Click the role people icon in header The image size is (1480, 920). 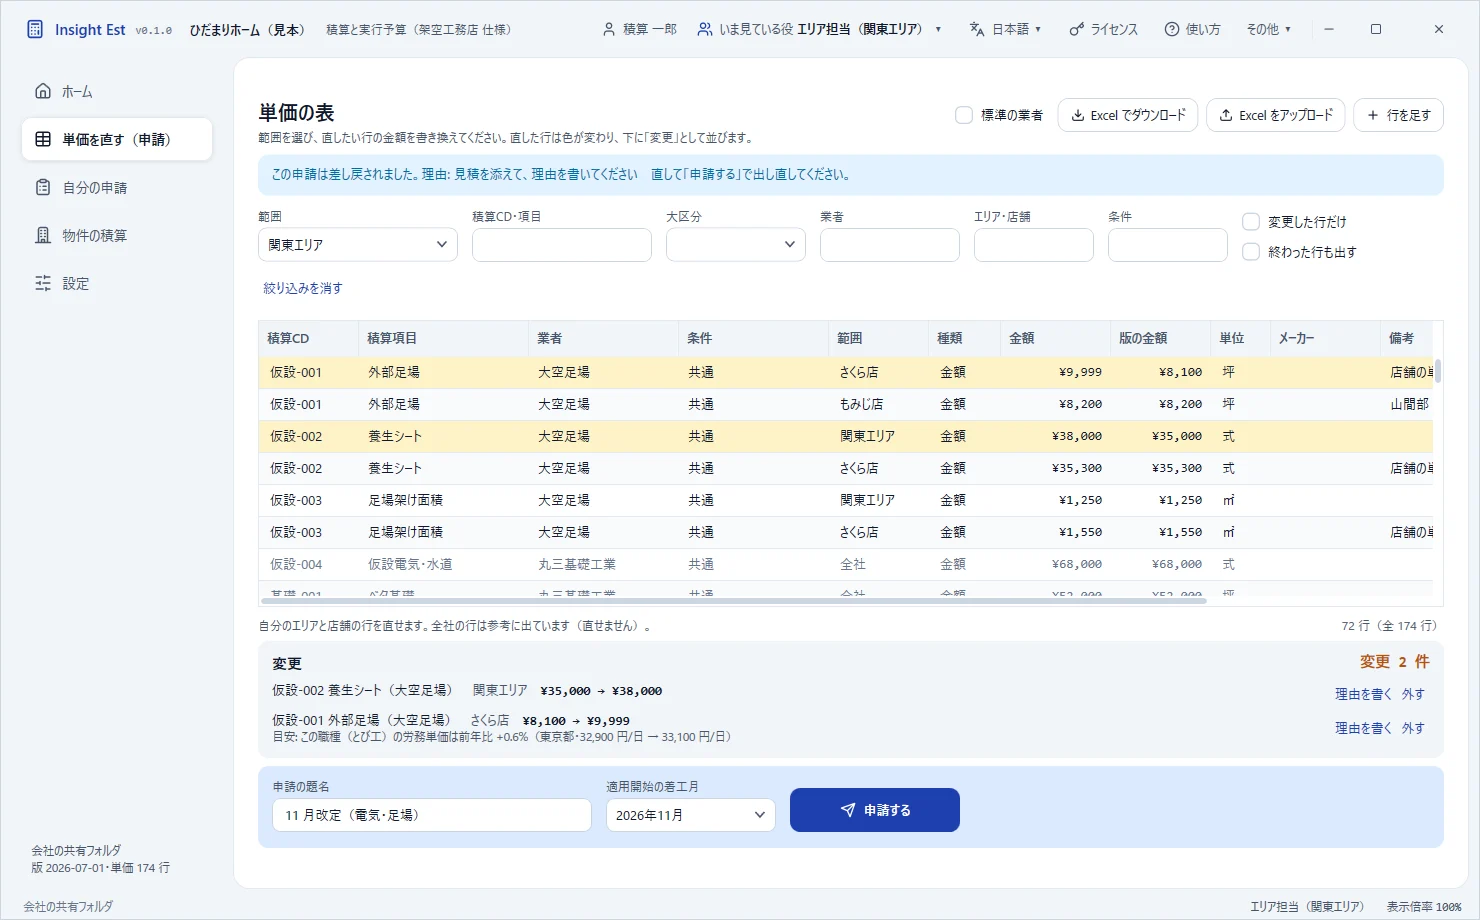point(705,29)
